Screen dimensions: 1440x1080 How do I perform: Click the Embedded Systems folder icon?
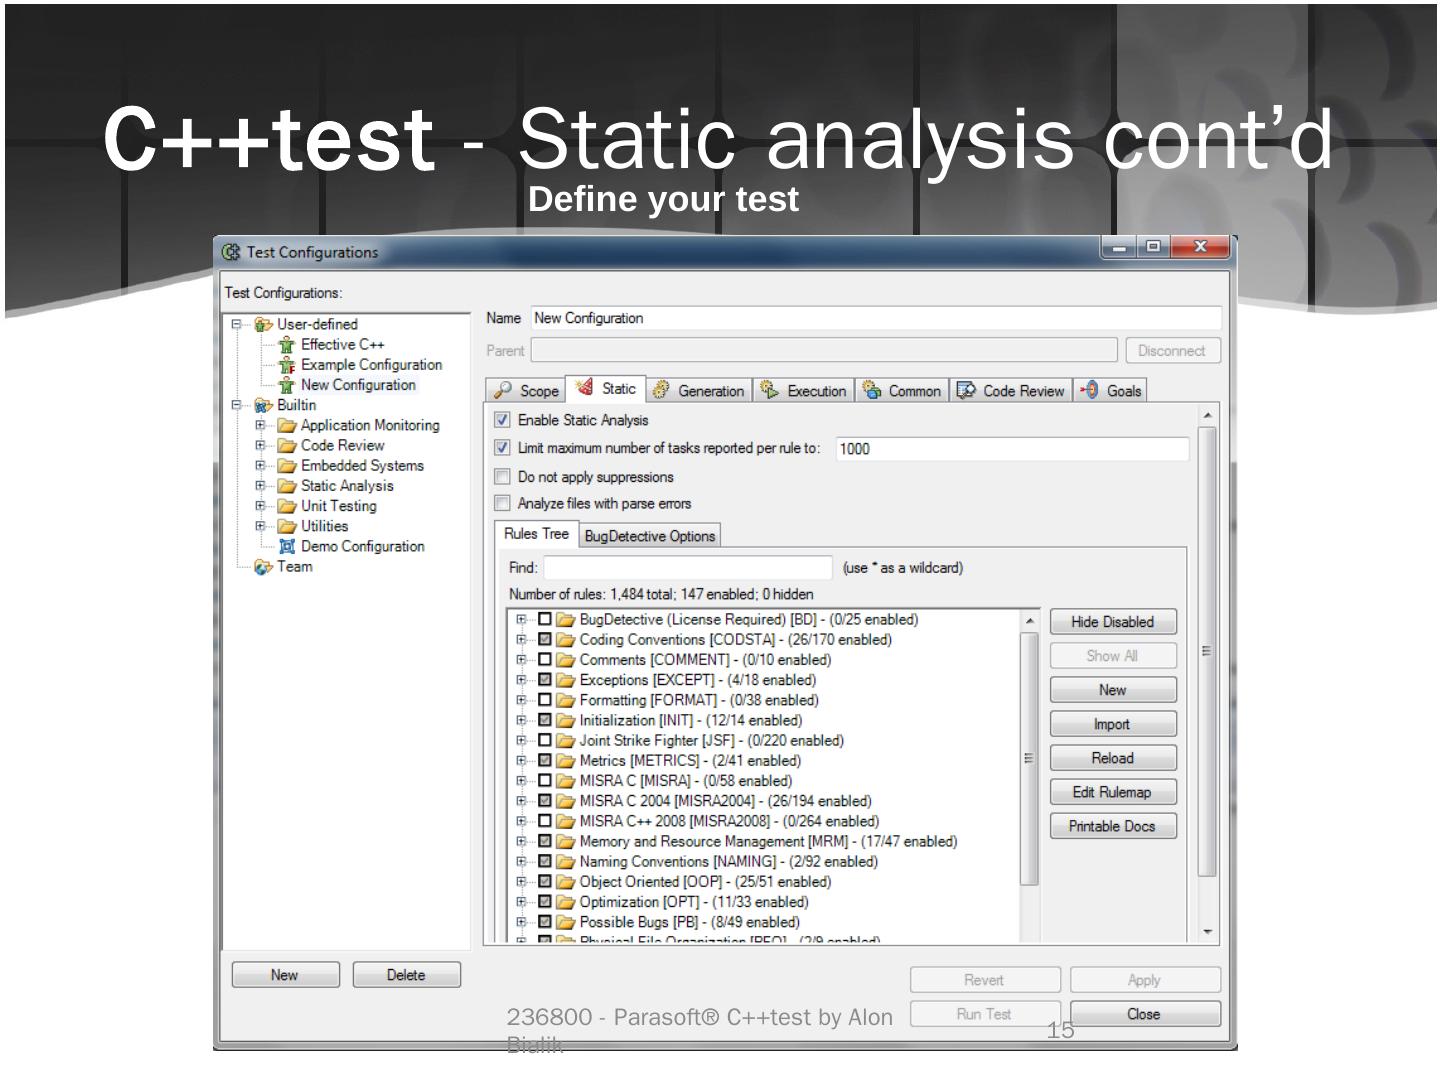[287, 466]
